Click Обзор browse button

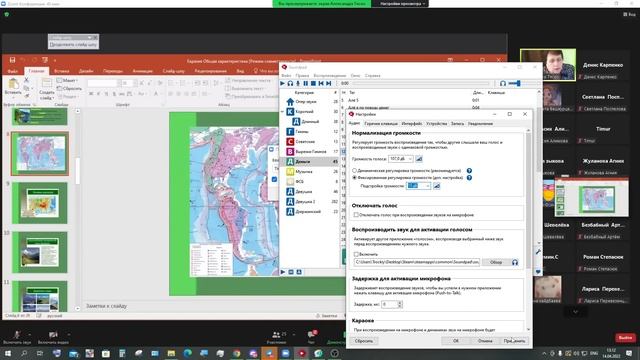[x=496, y=262]
